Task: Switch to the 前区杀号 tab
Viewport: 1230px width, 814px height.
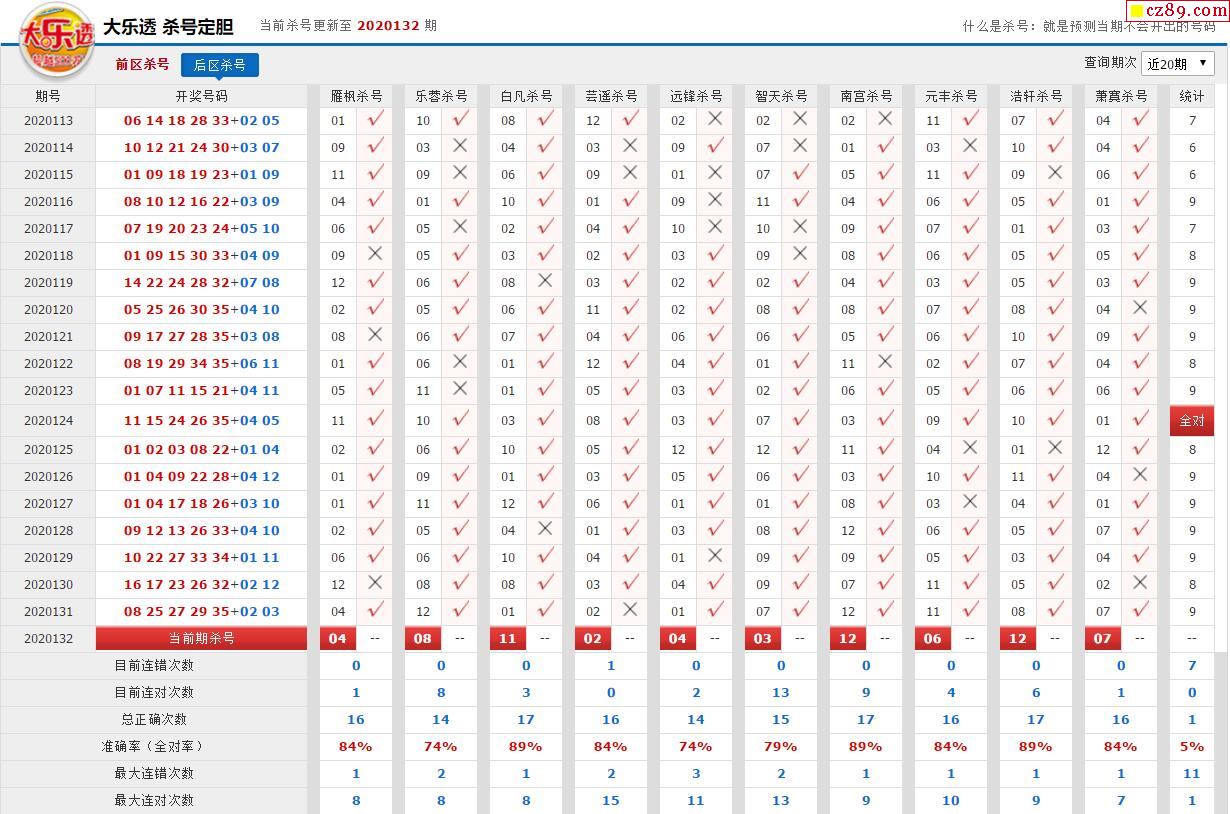Action: pos(142,64)
